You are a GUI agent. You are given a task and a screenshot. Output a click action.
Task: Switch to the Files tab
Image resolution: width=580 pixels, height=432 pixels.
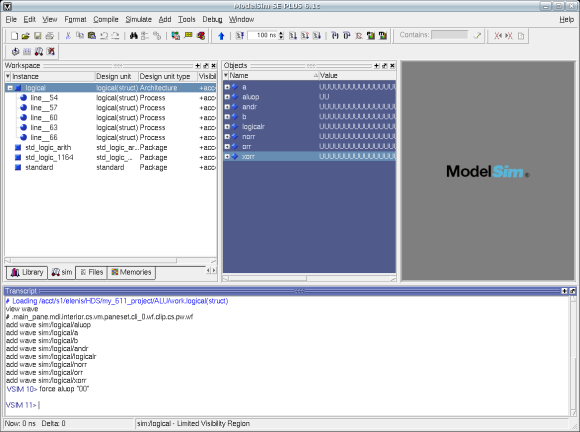(x=91, y=273)
